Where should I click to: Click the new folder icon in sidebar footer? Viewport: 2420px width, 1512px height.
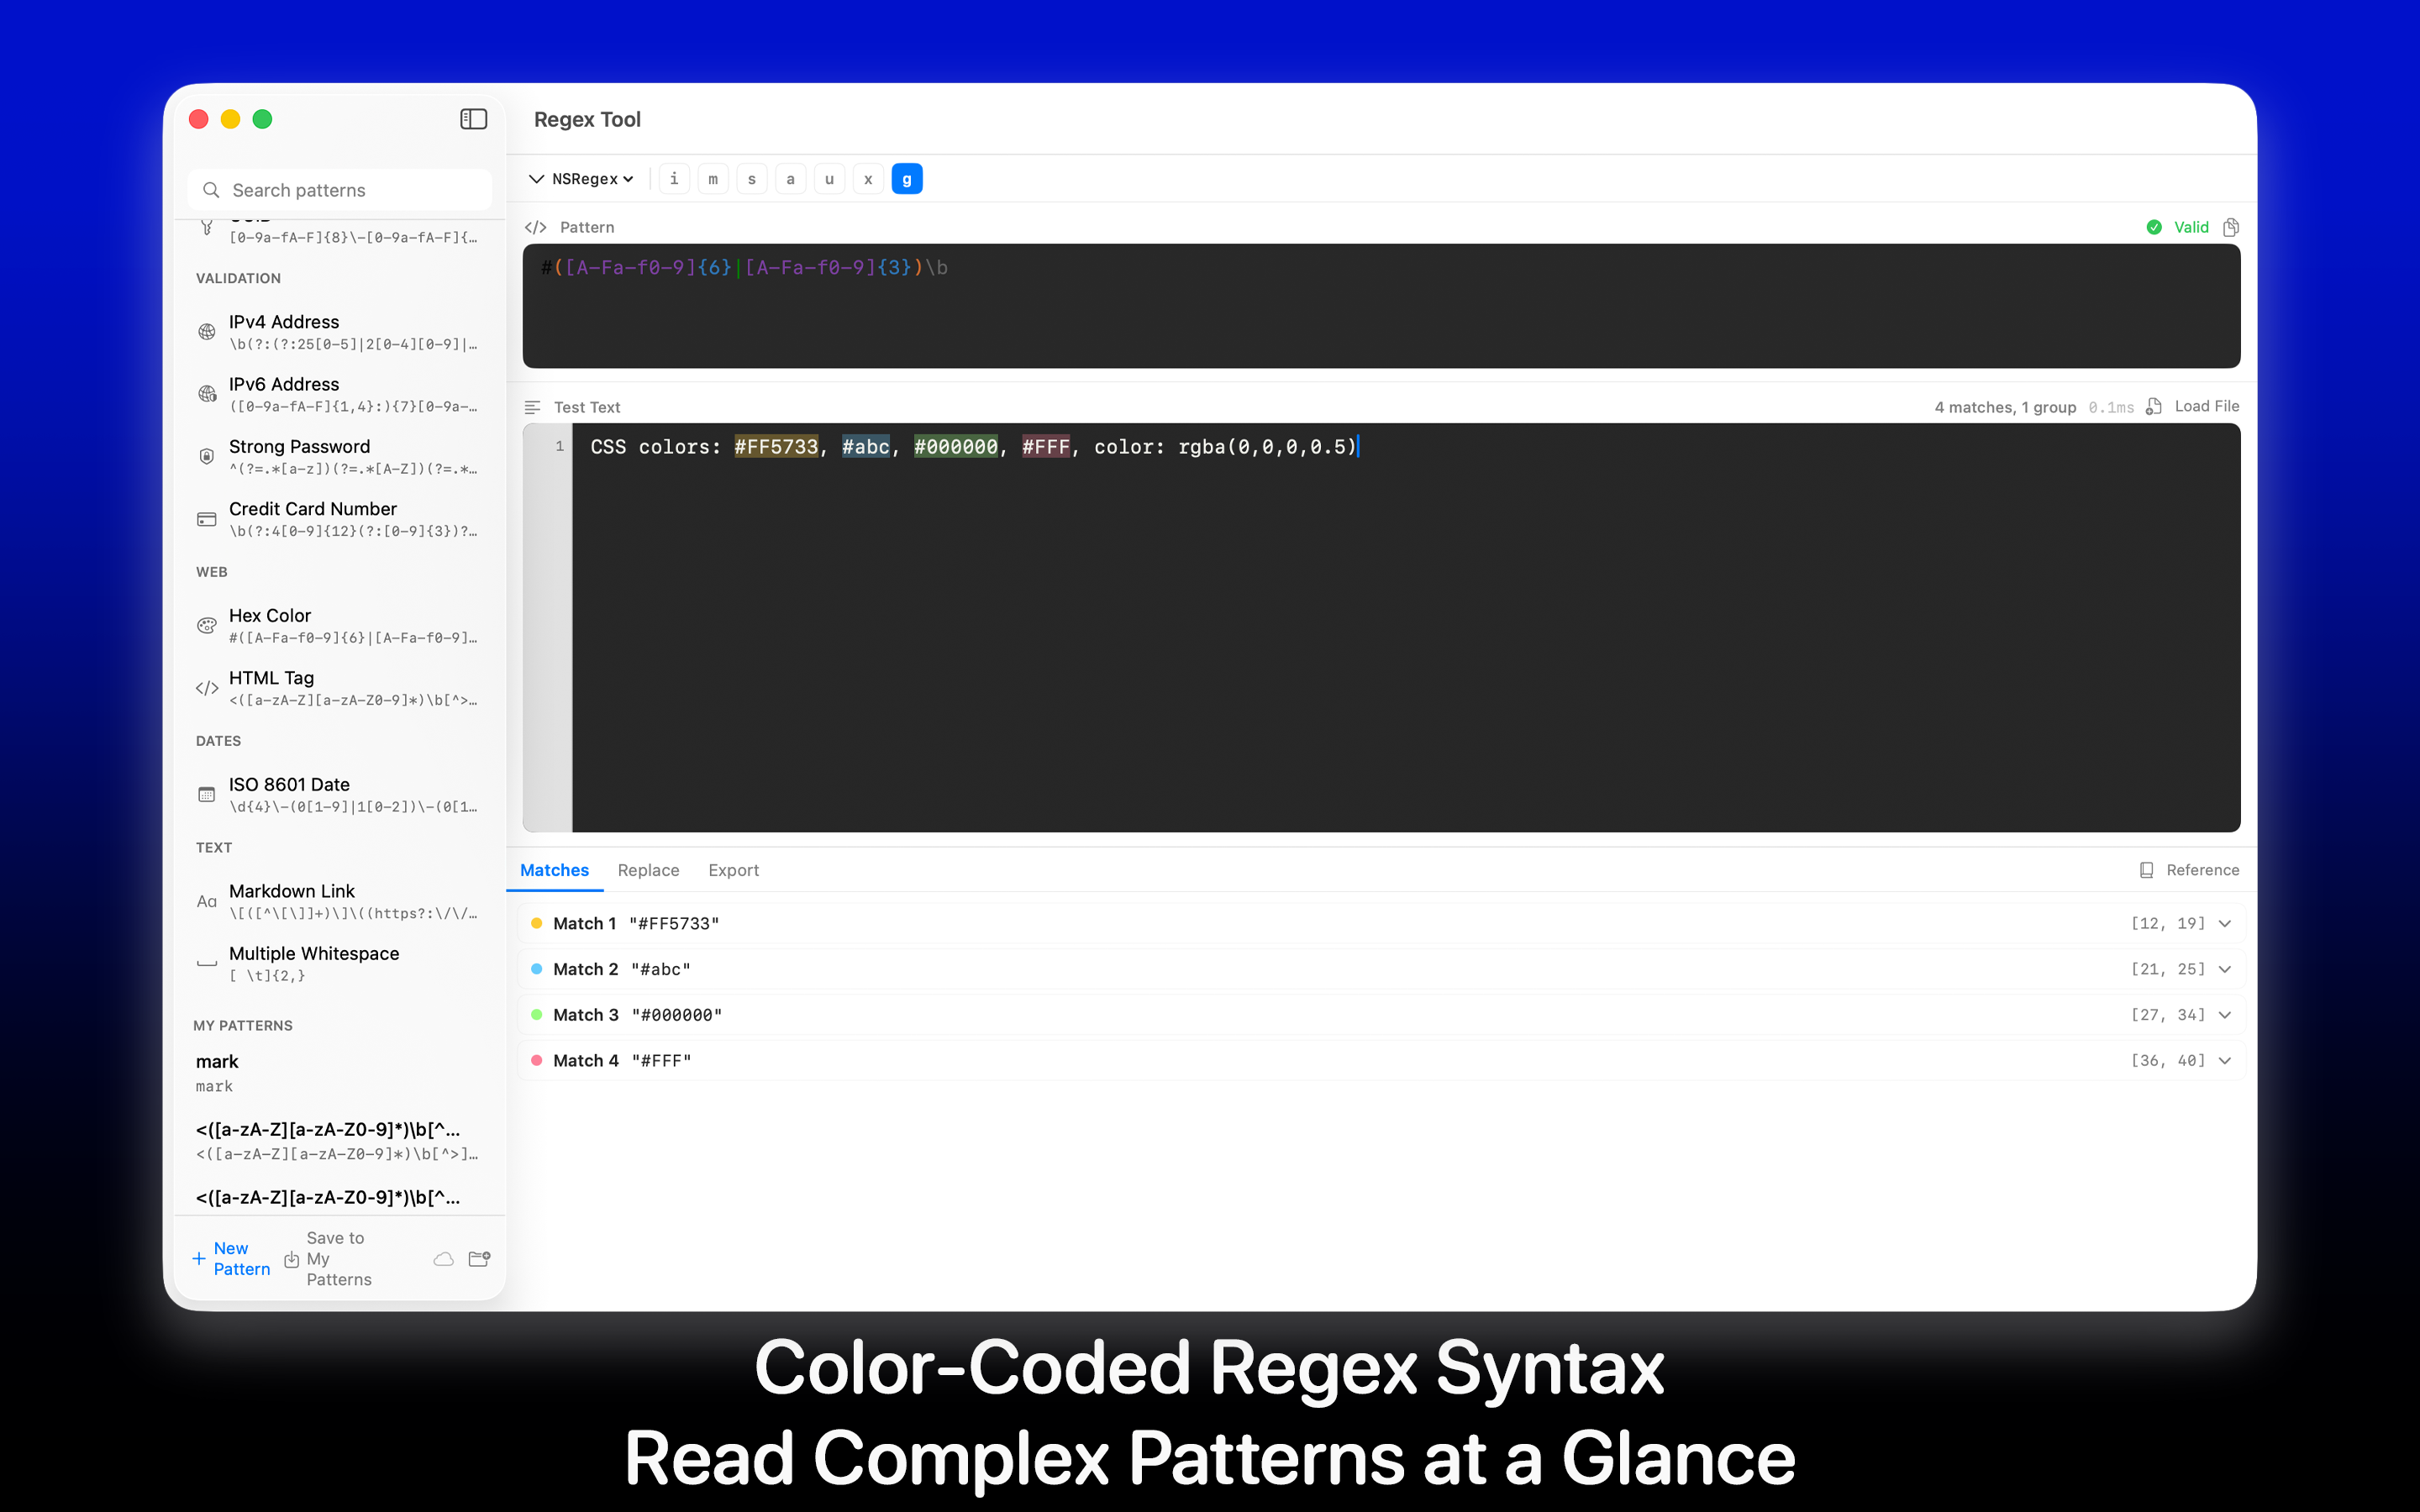[x=479, y=1259]
